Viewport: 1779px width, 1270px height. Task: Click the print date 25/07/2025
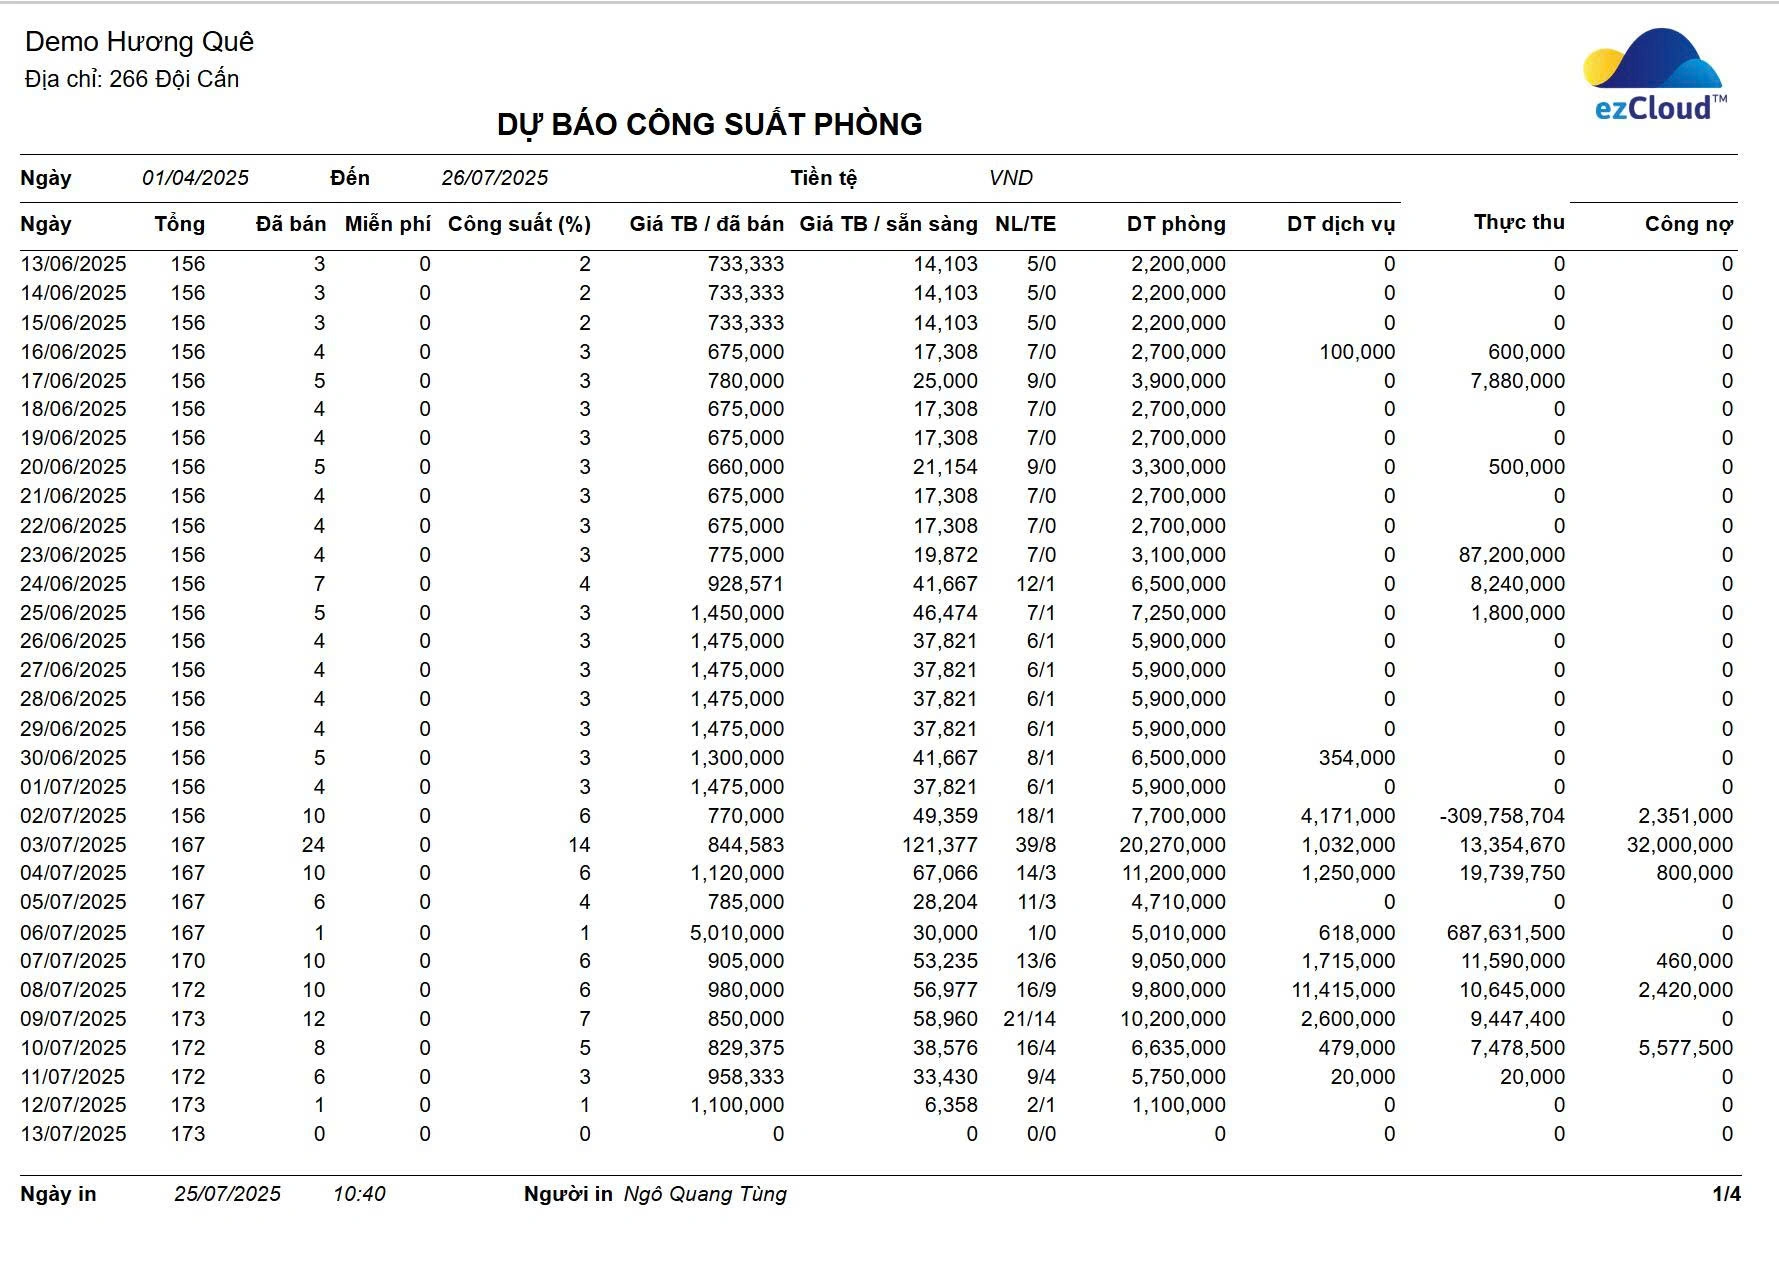[227, 1194]
